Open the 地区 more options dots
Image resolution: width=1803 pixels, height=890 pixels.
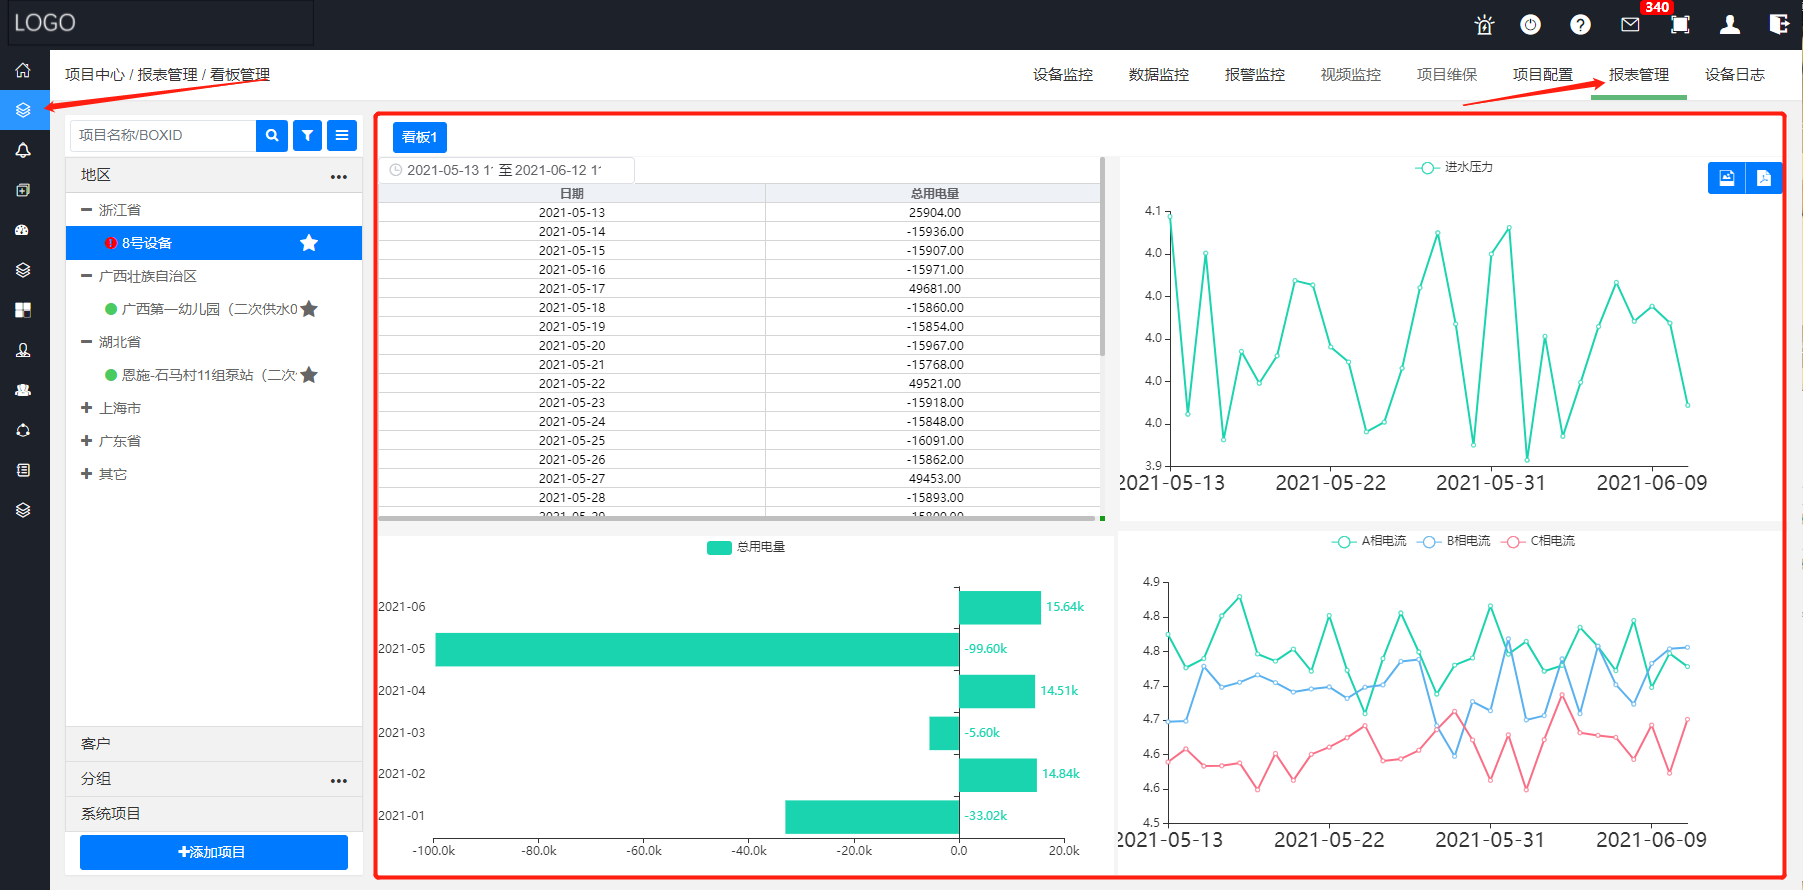339,177
